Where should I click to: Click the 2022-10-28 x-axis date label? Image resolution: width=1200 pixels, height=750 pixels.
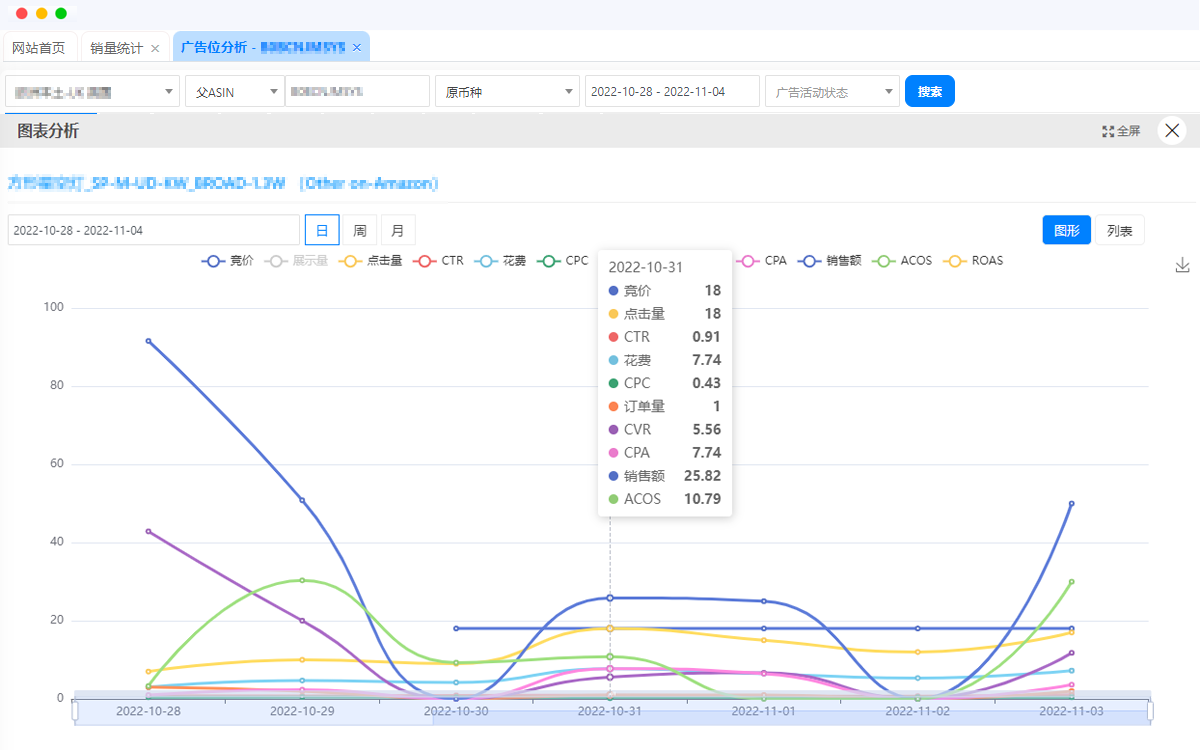coord(148,711)
